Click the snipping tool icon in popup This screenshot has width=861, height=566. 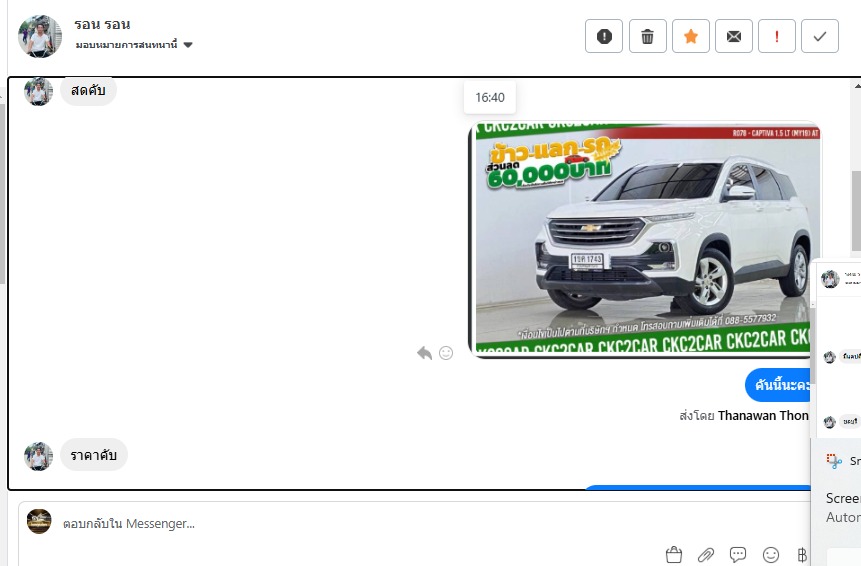click(834, 461)
